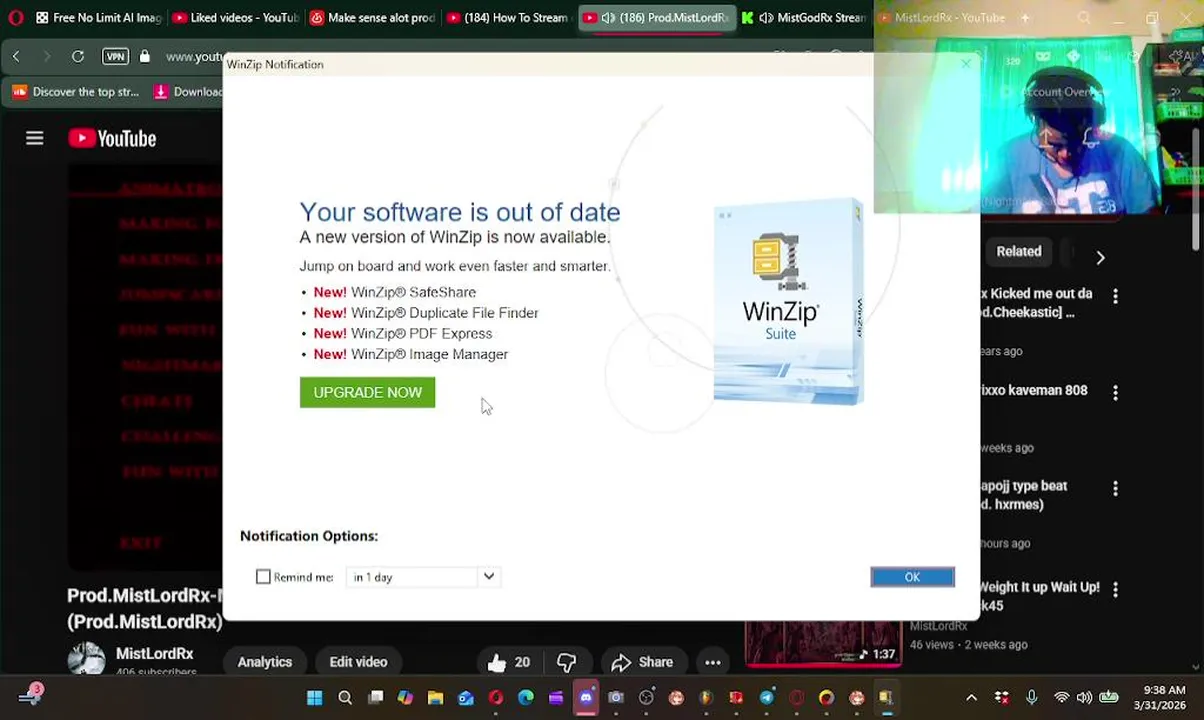Open Task View in the taskbar
Screen dimensions: 1204x720
[x=375, y=698]
